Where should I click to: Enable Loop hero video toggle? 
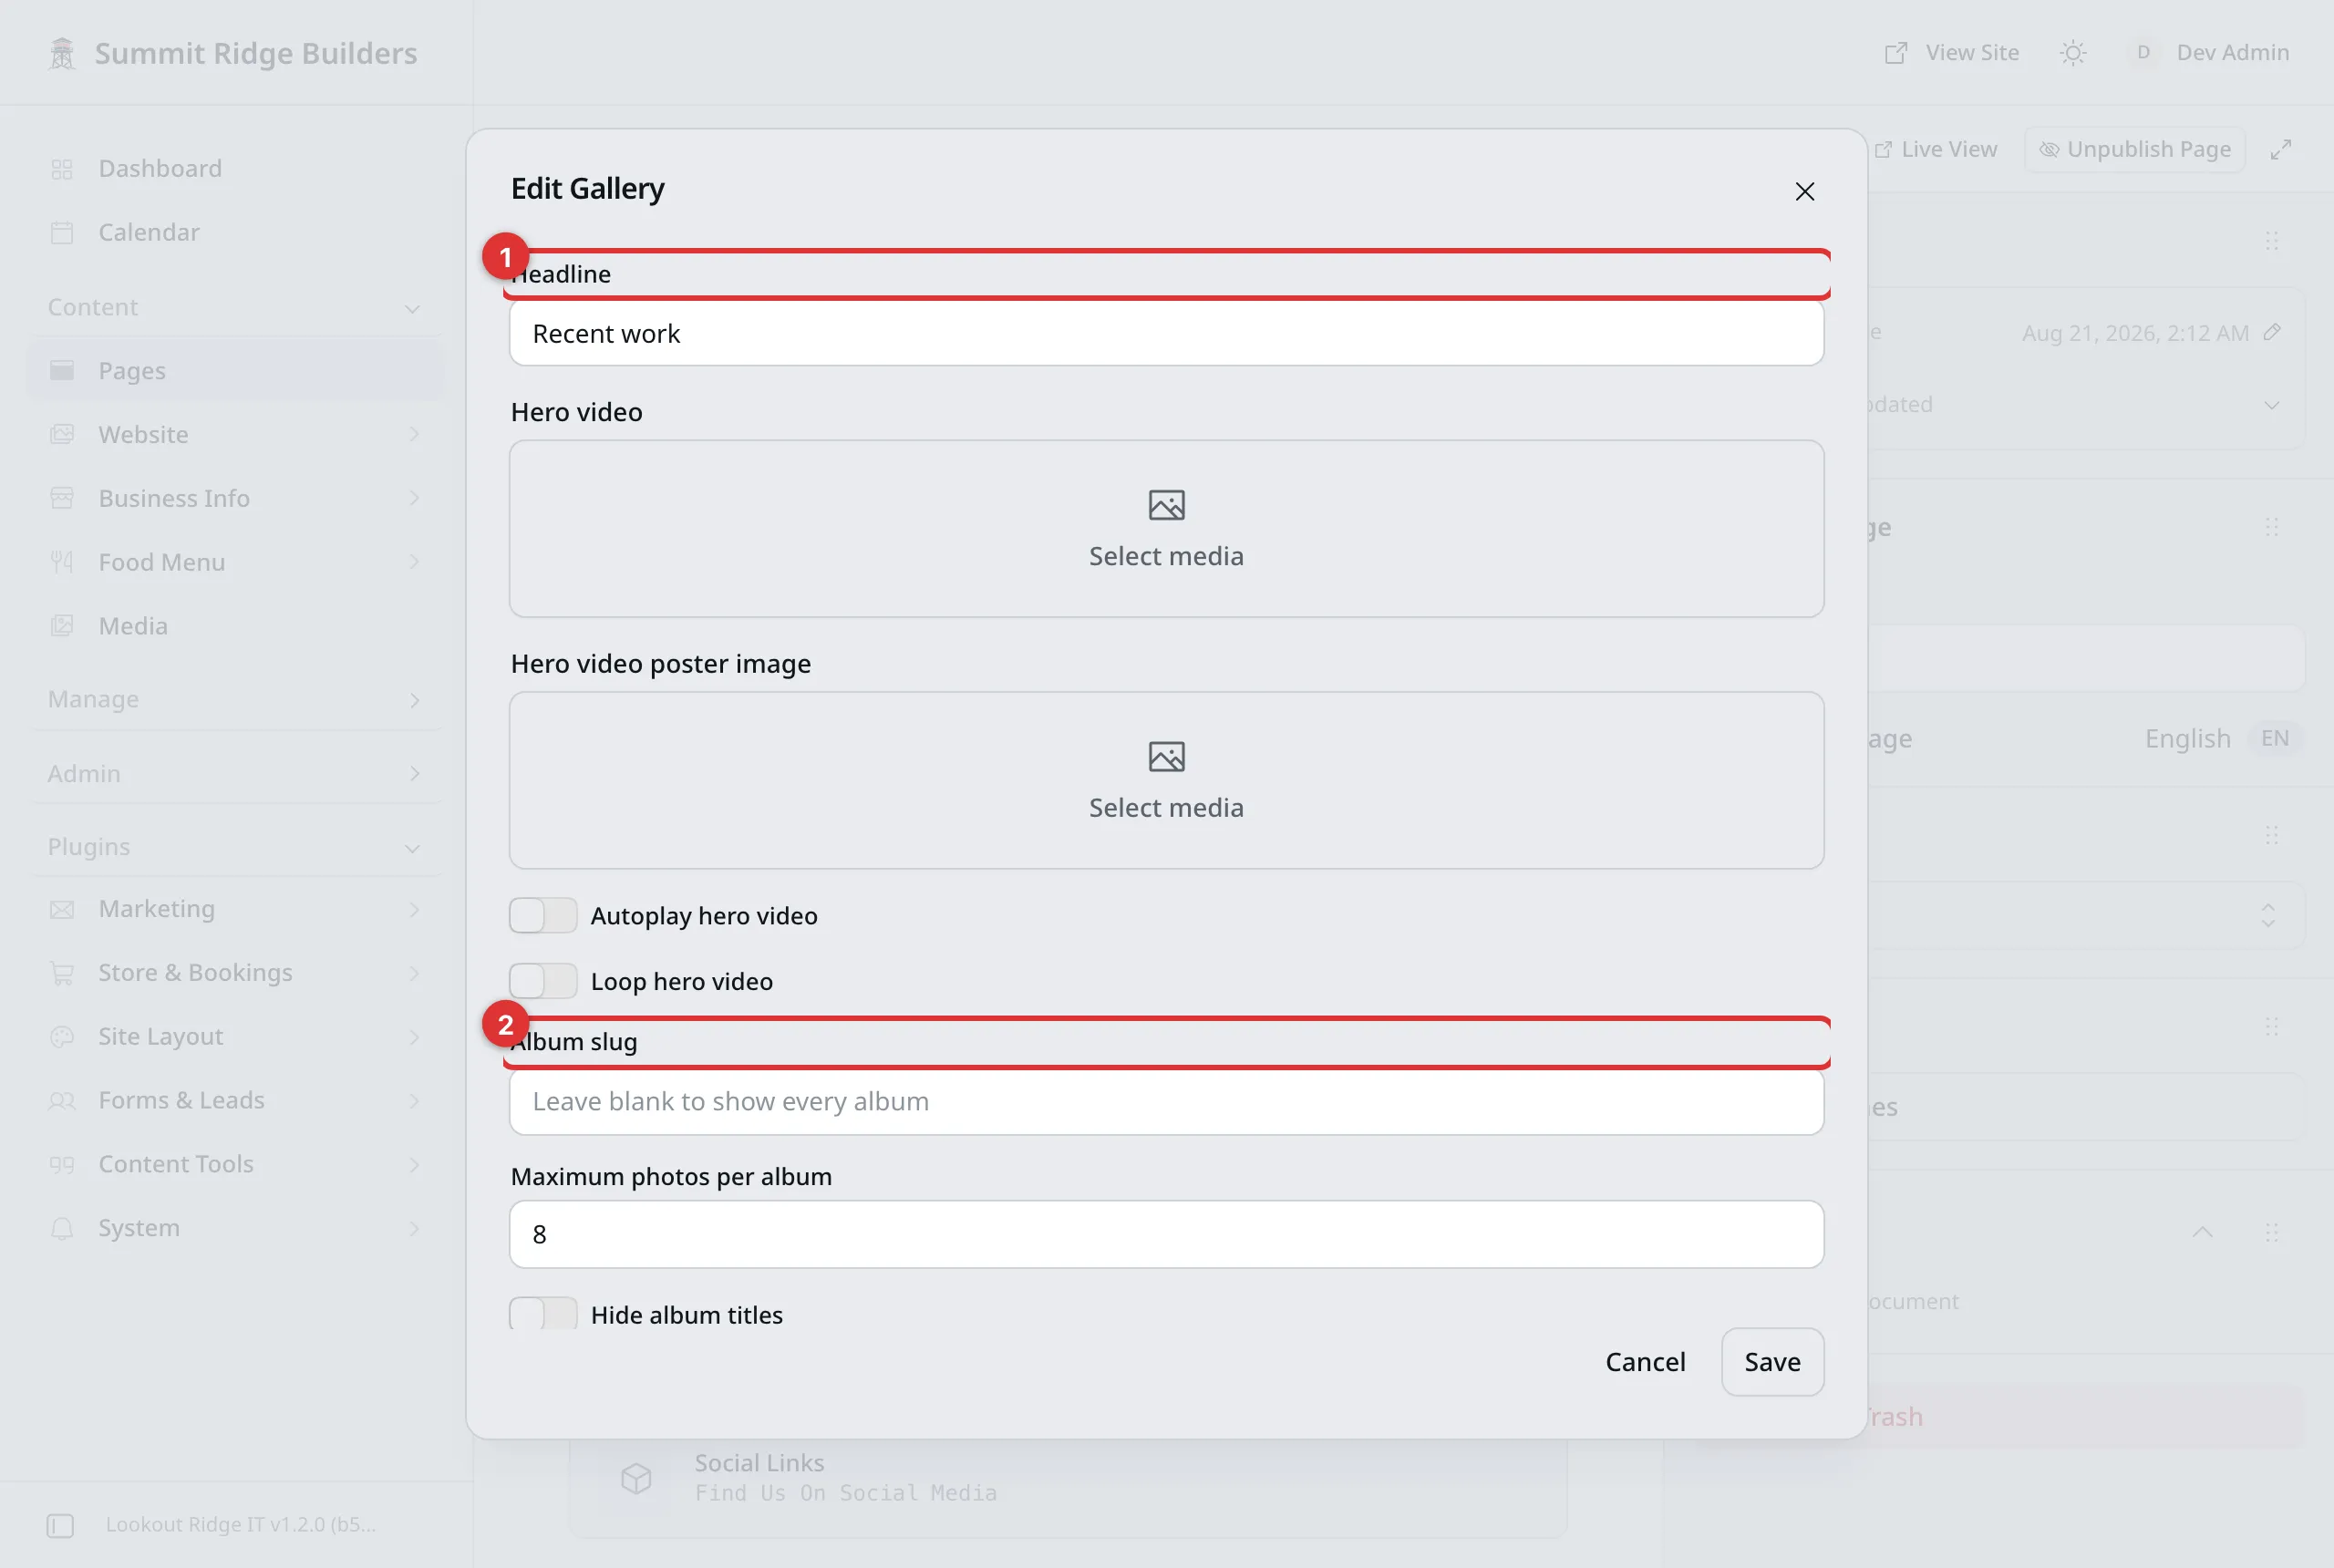coord(543,981)
